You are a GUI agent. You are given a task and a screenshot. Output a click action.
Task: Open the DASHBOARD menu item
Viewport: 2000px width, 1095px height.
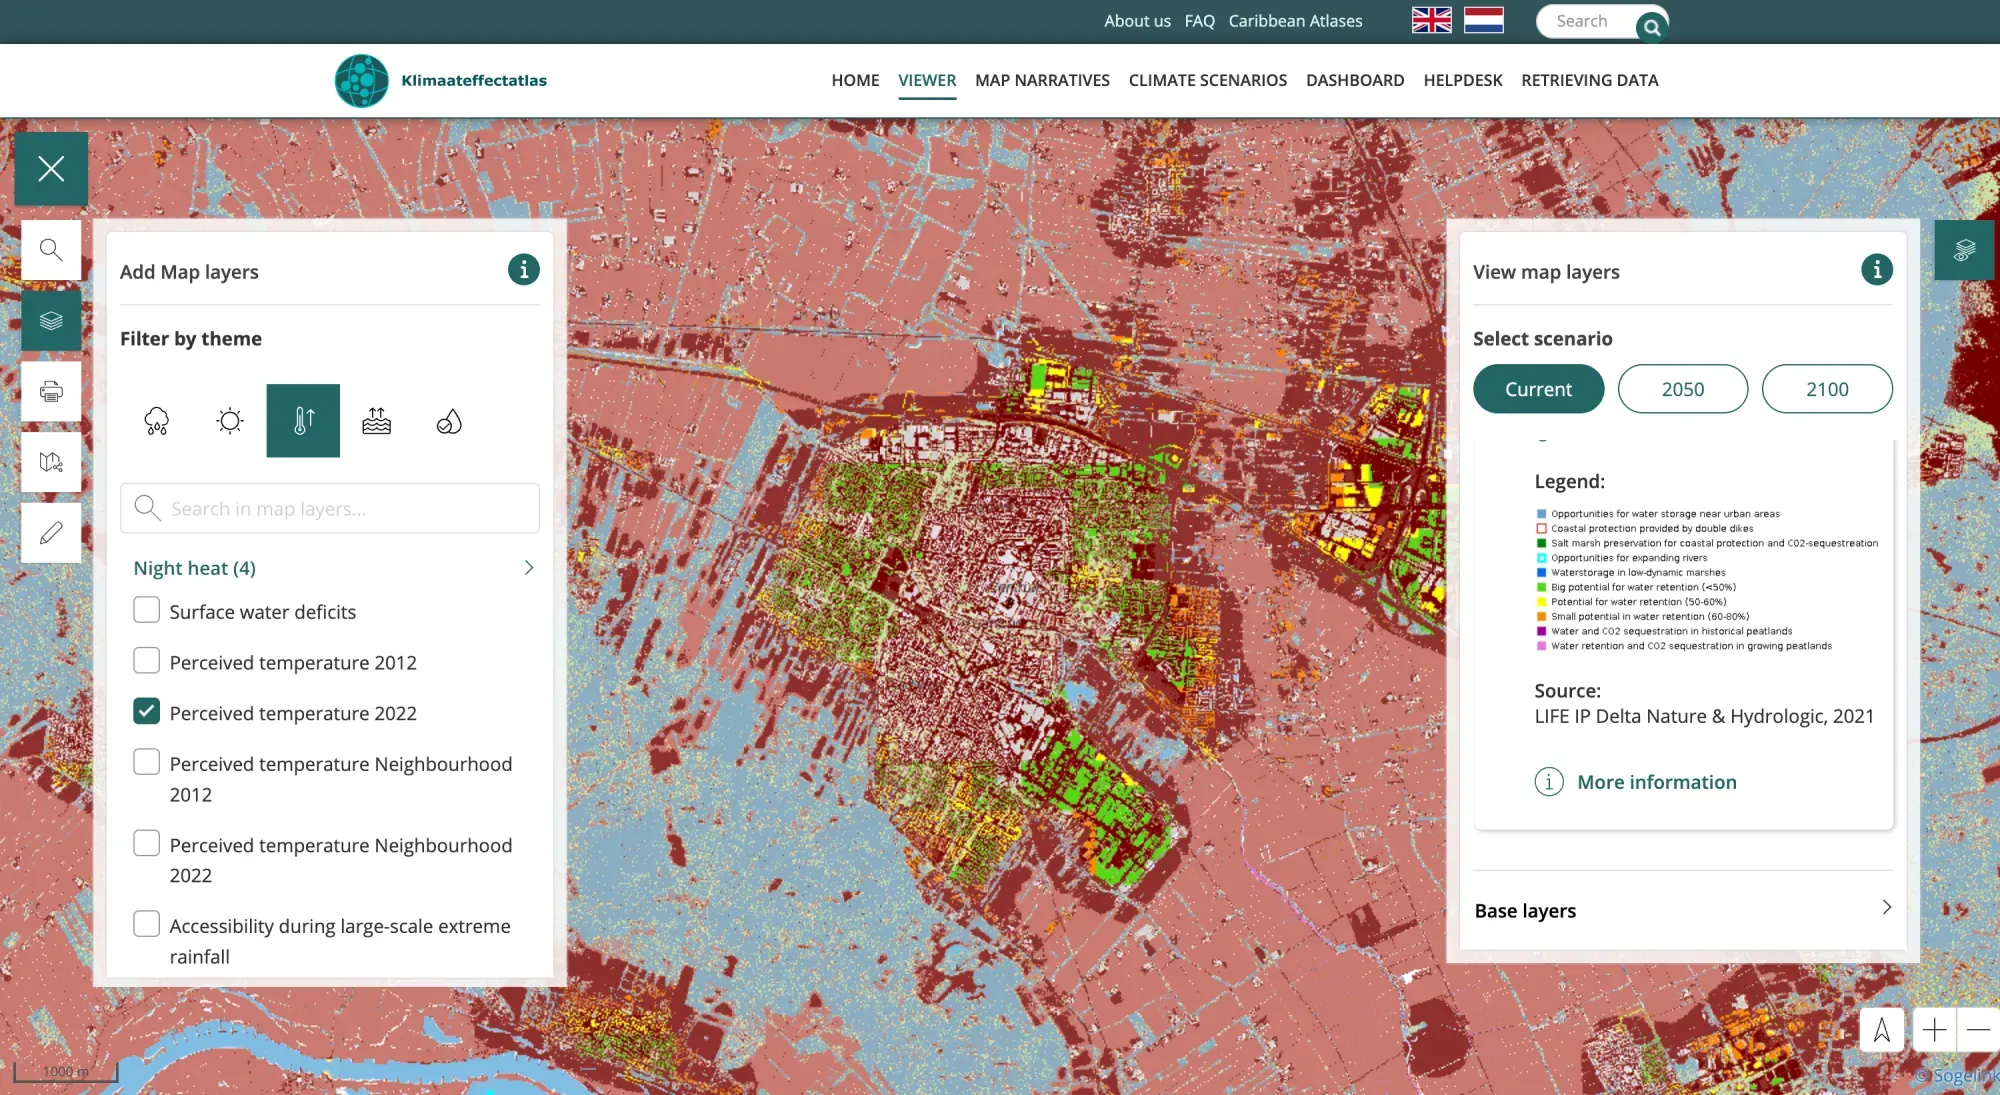(x=1355, y=80)
